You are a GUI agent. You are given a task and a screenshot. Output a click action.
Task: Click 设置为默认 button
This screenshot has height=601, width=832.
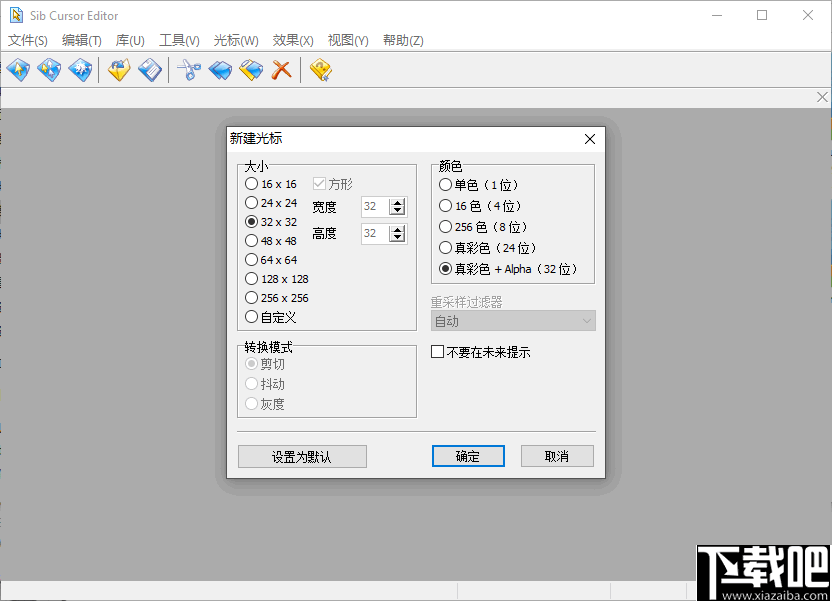coord(302,456)
